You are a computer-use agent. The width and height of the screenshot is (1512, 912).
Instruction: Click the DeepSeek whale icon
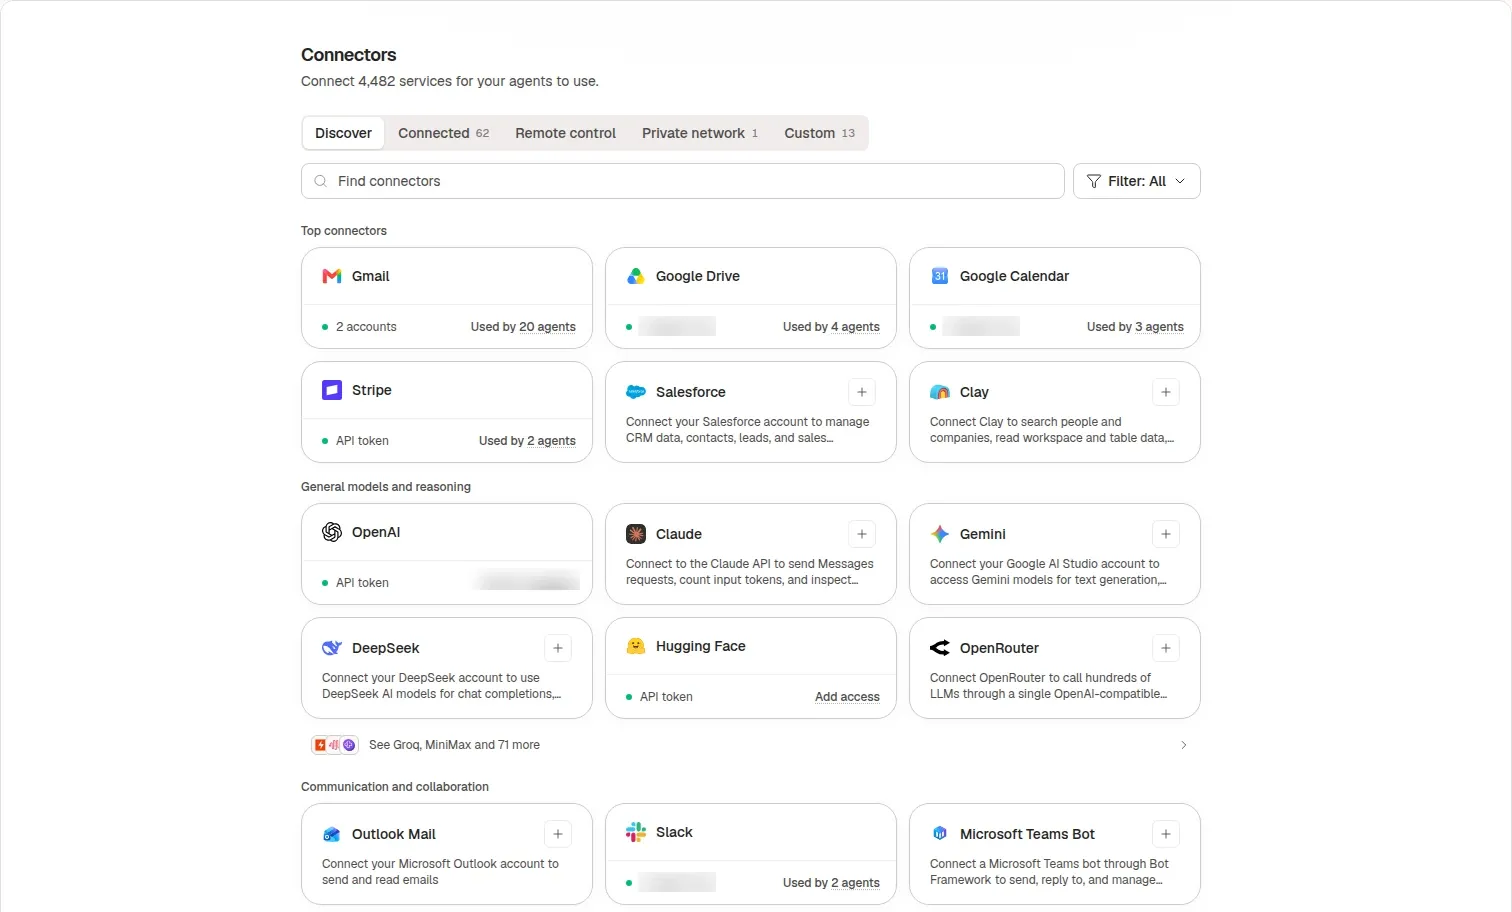(x=332, y=648)
